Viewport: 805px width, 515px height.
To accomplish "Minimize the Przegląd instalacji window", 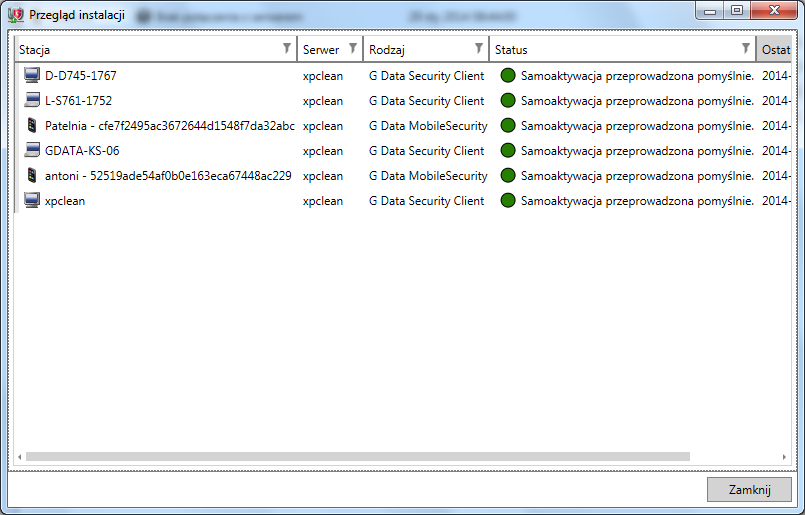I will click(710, 10).
